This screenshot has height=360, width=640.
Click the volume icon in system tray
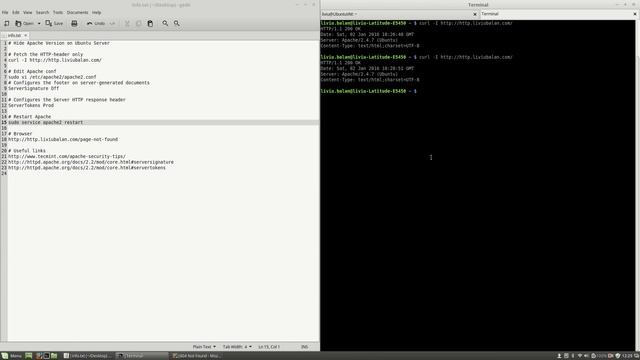[587, 356]
